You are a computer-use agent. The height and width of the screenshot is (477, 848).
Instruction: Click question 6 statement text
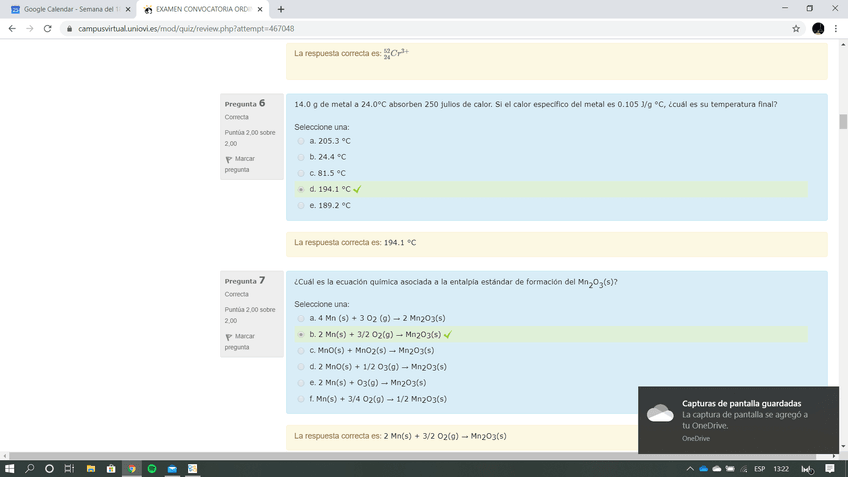pos(535,104)
